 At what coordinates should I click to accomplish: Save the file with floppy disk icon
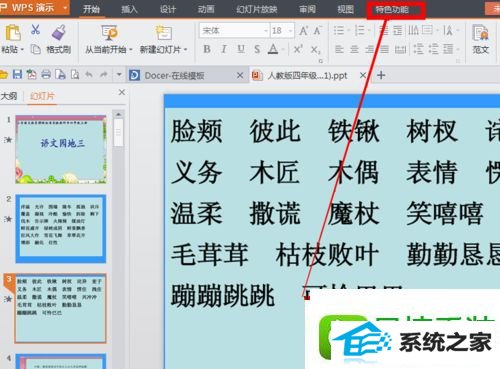pos(17,74)
